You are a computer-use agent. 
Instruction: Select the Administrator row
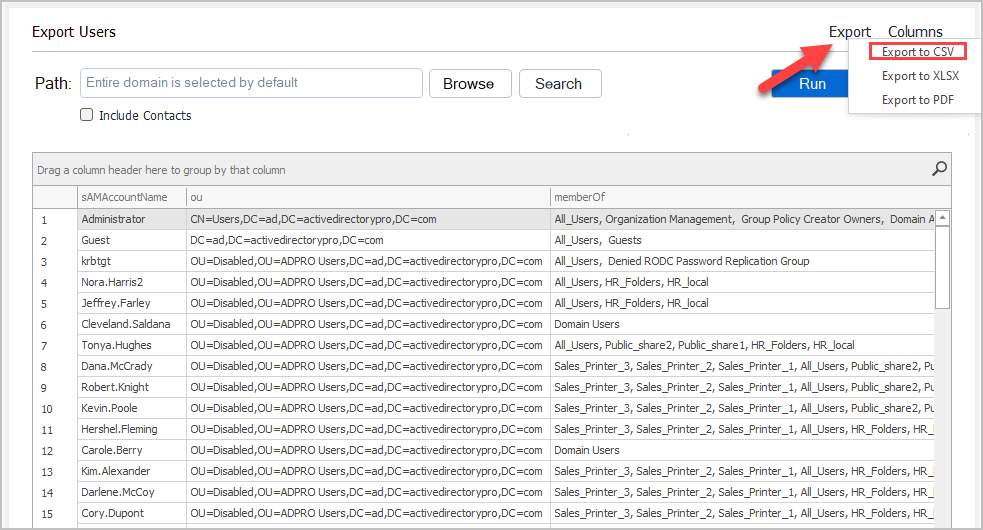tap(113, 219)
